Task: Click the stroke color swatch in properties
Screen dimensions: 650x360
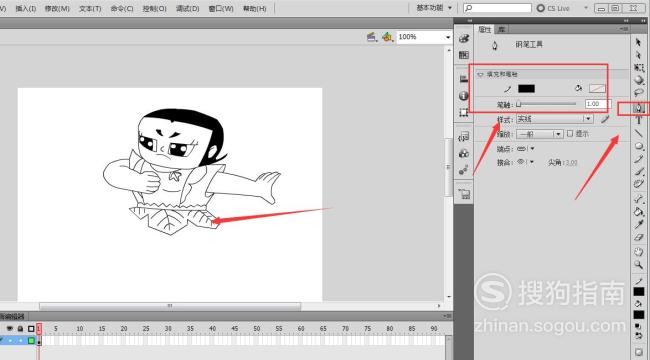Action: 526,88
